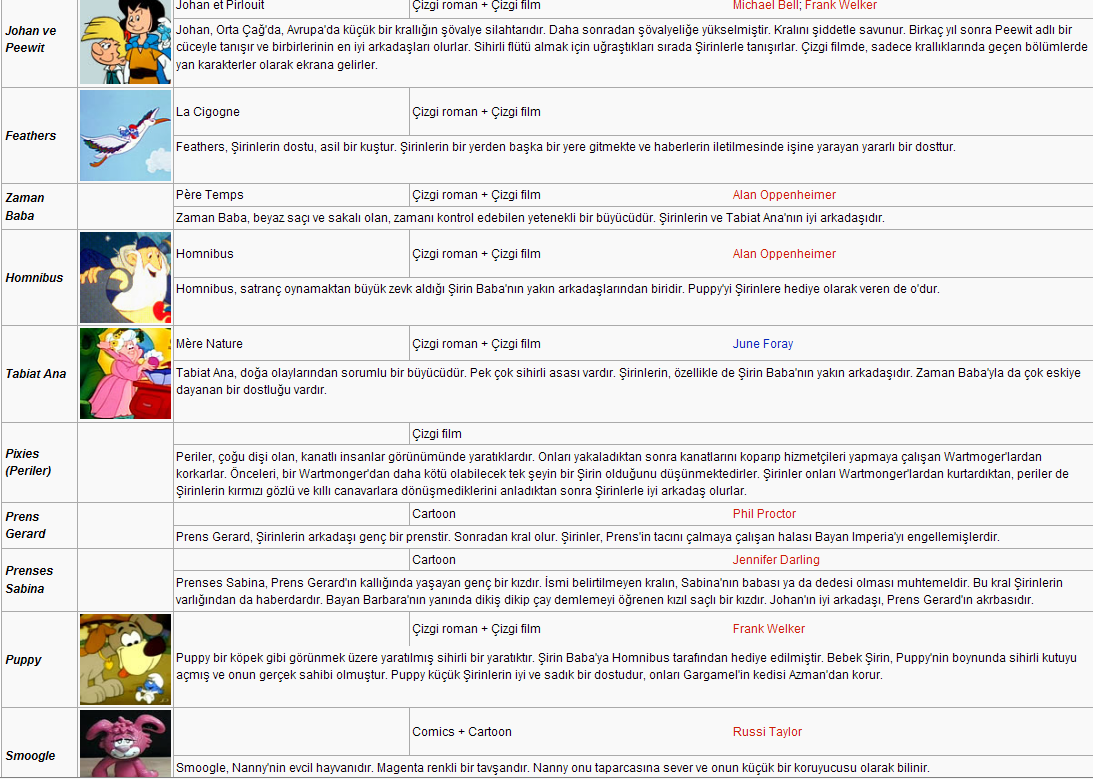This screenshot has height=779, width=1093.
Task: Select the 'Zaman Baba' row heading
Action: coord(25,207)
